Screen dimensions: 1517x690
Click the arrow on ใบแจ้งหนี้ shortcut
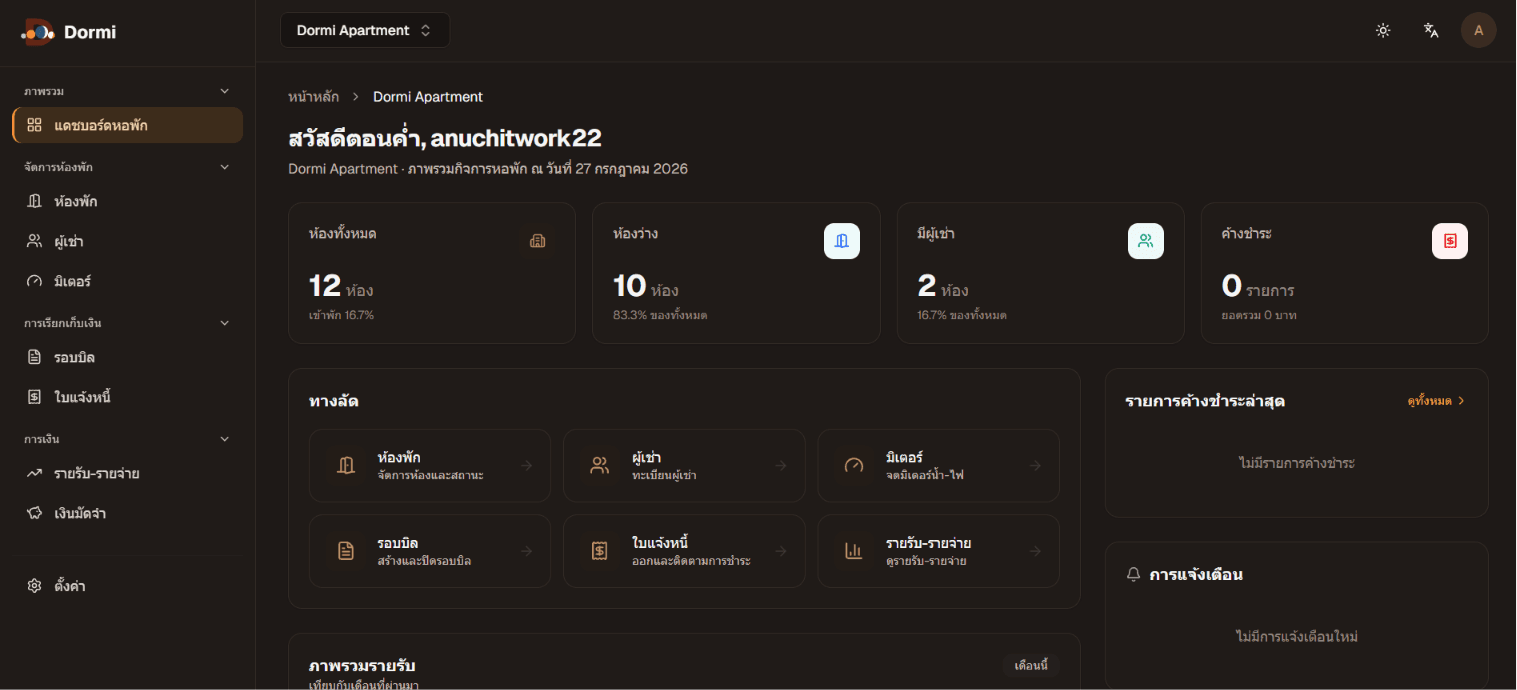coord(781,551)
